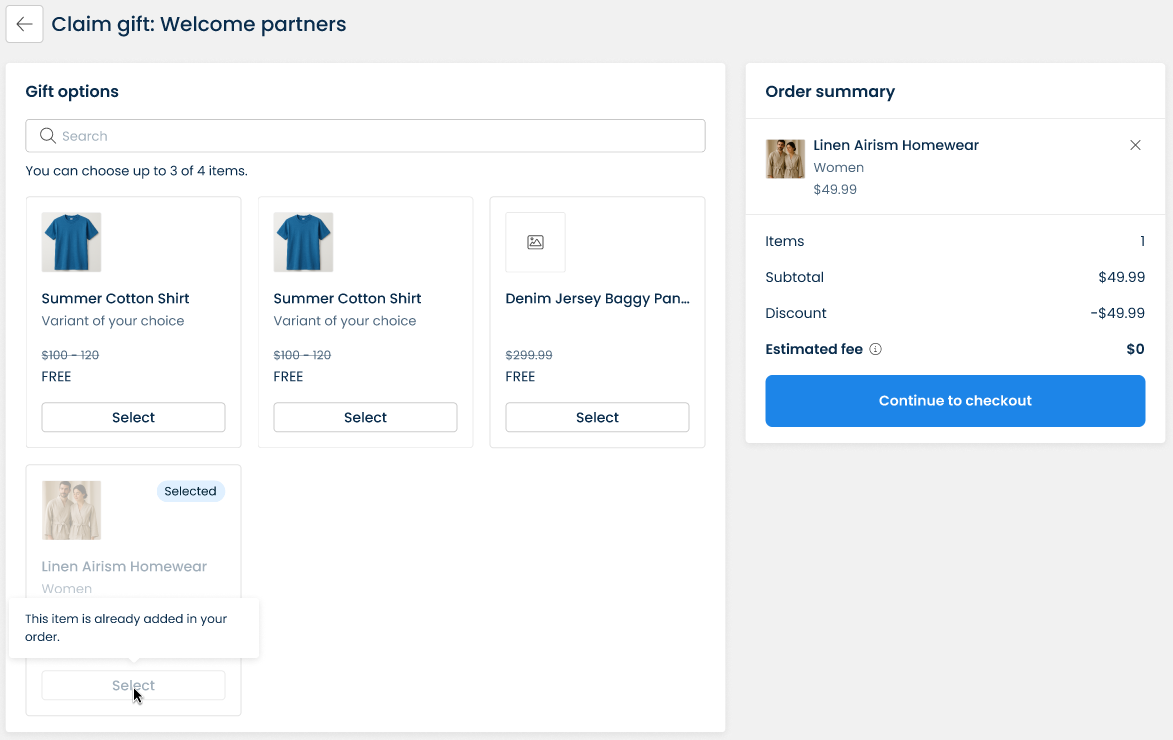Click the 'already added in your order' tooltip
Image resolution: width=1173 pixels, height=740 pixels.
133,627
